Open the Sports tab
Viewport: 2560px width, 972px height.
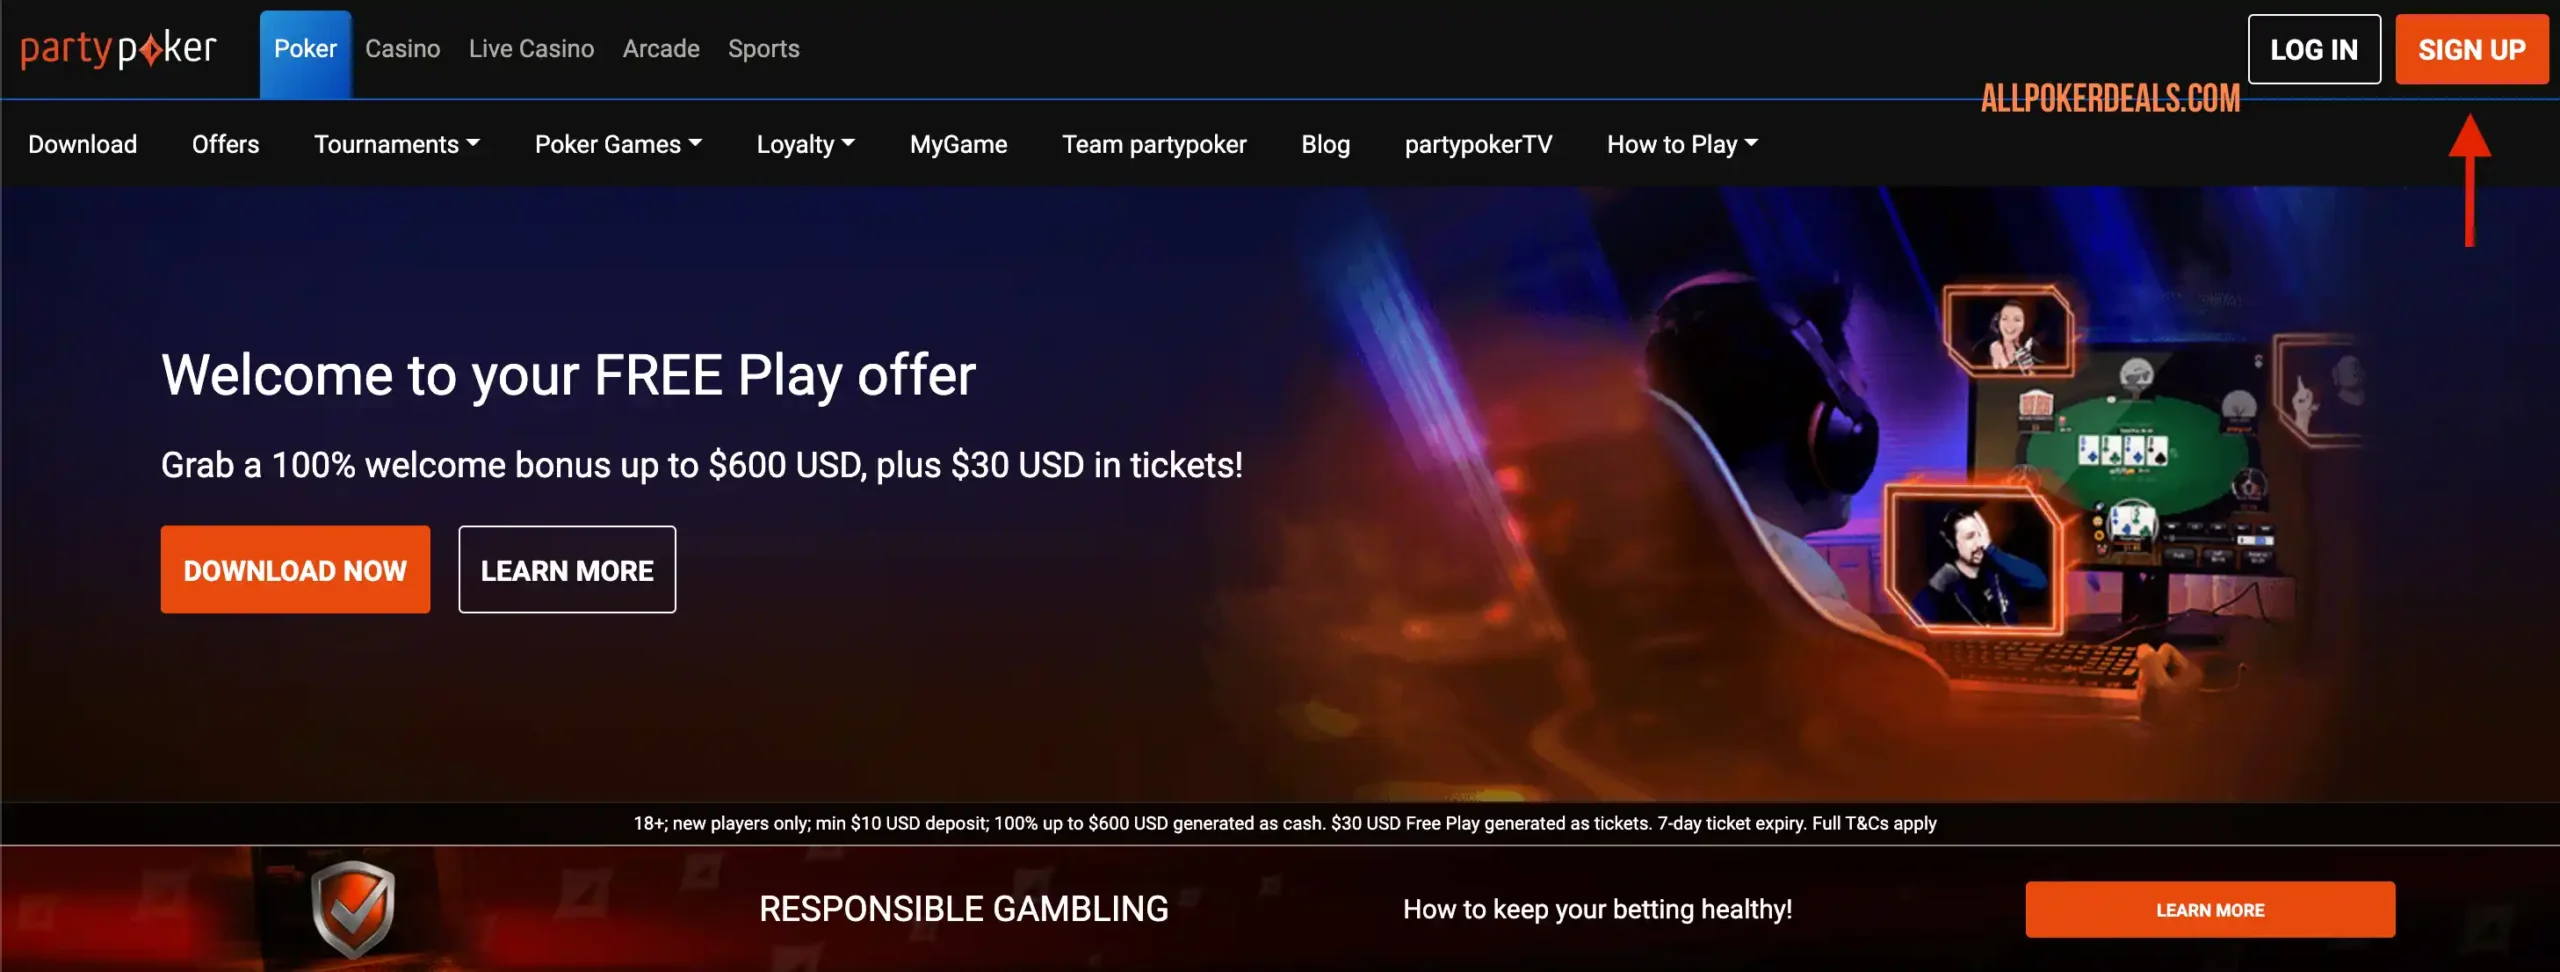(763, 48)
